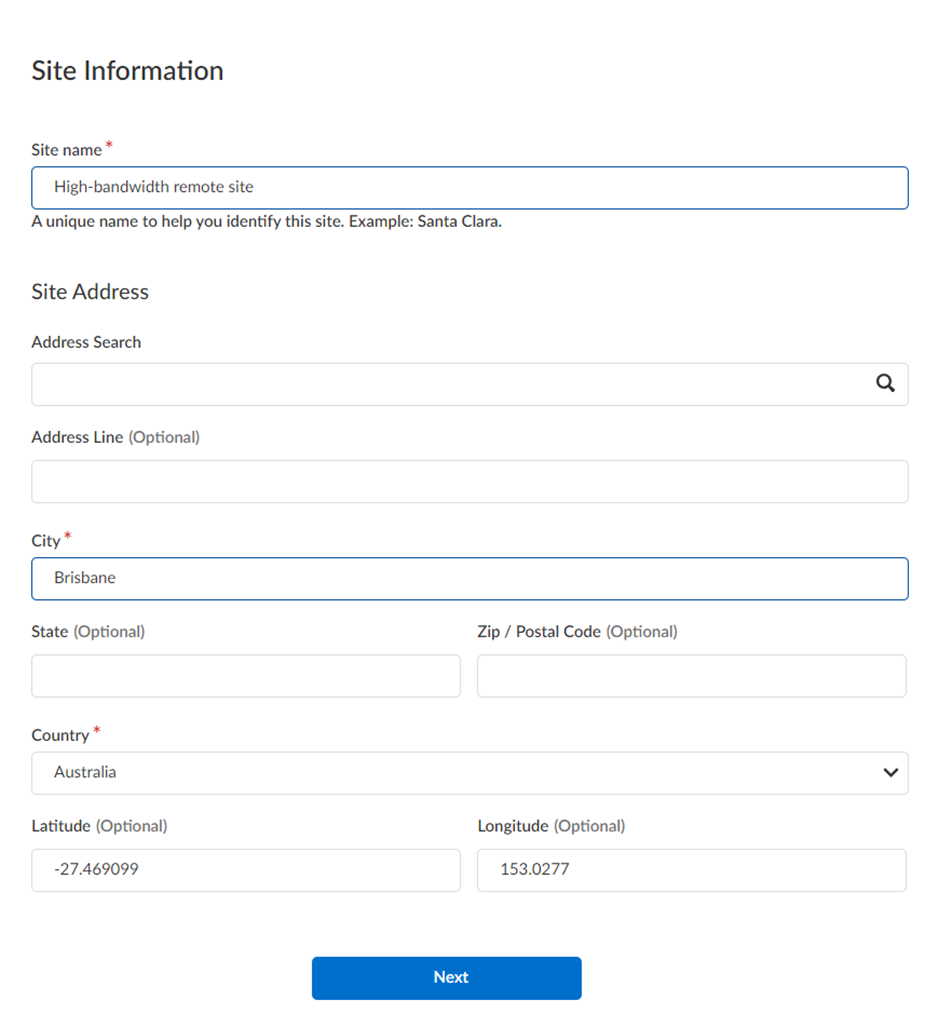Click the Site Information heading
The width and height of the screenshot is (925, 1014).
pos(127,71)
